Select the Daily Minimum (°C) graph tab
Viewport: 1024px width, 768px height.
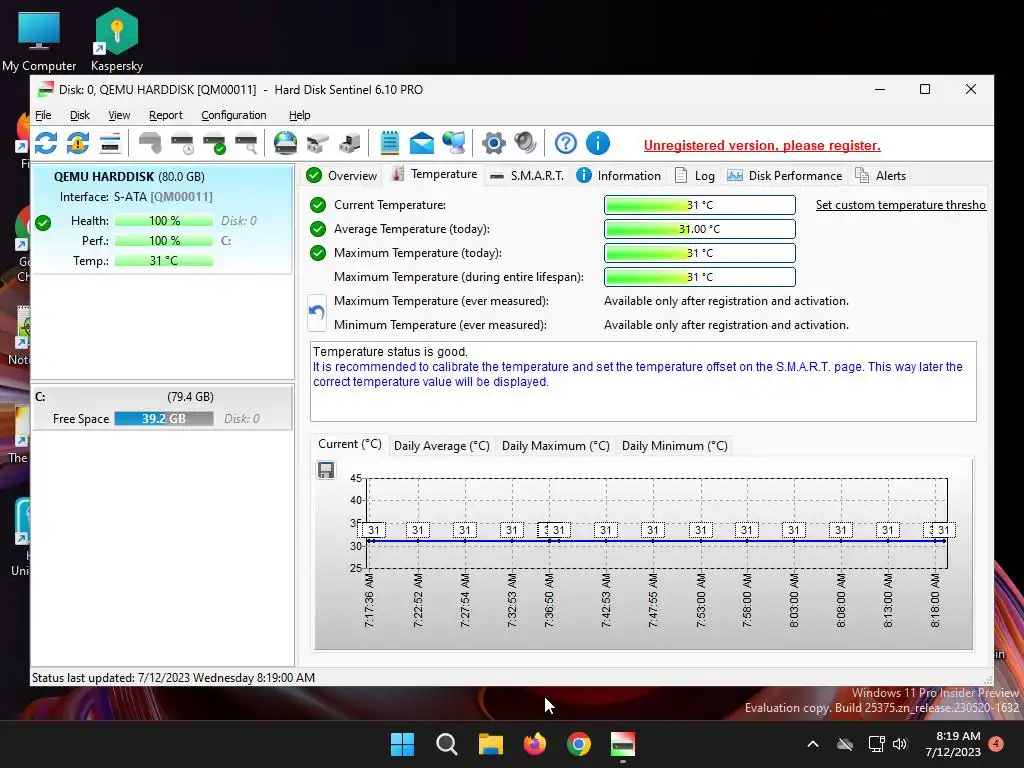point(675,446)
